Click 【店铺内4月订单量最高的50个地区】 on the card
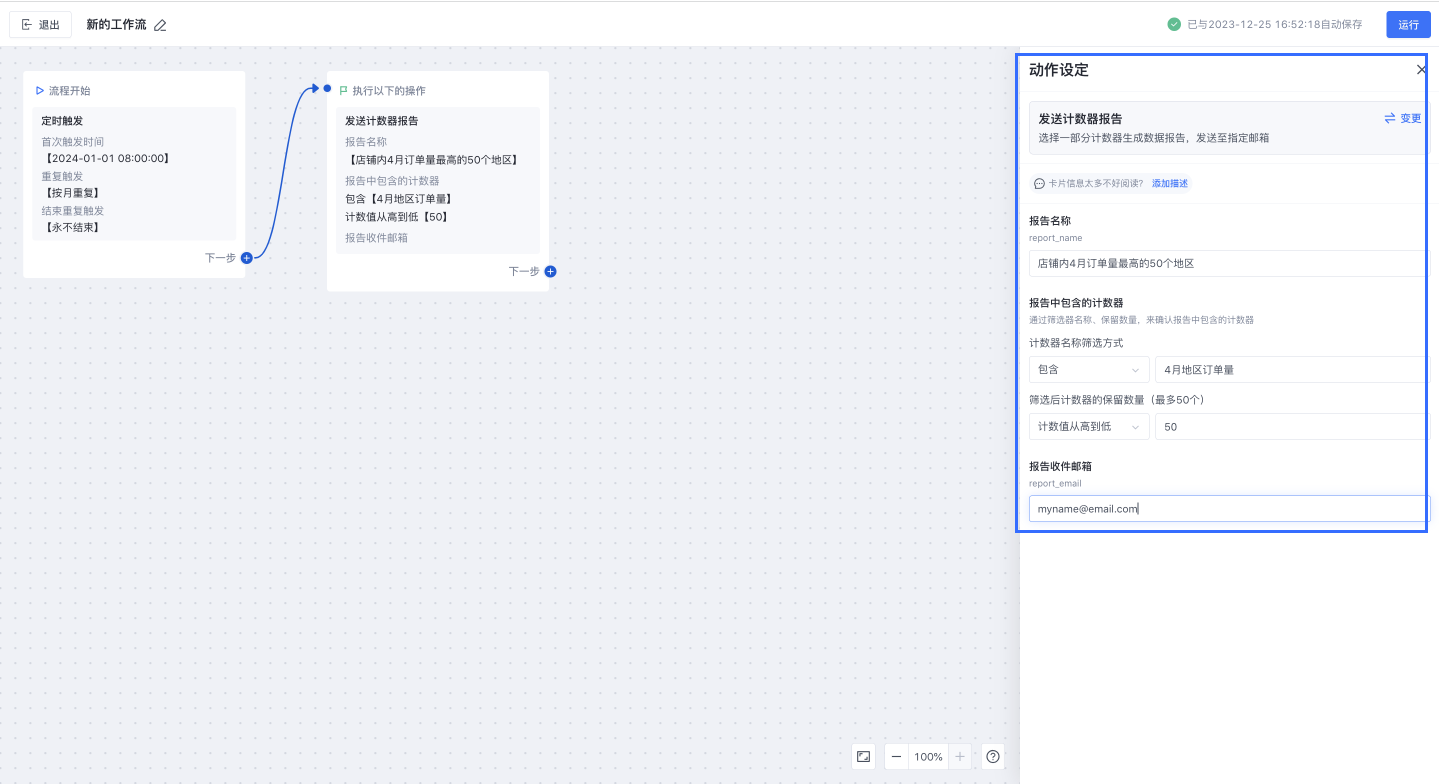 433,160
